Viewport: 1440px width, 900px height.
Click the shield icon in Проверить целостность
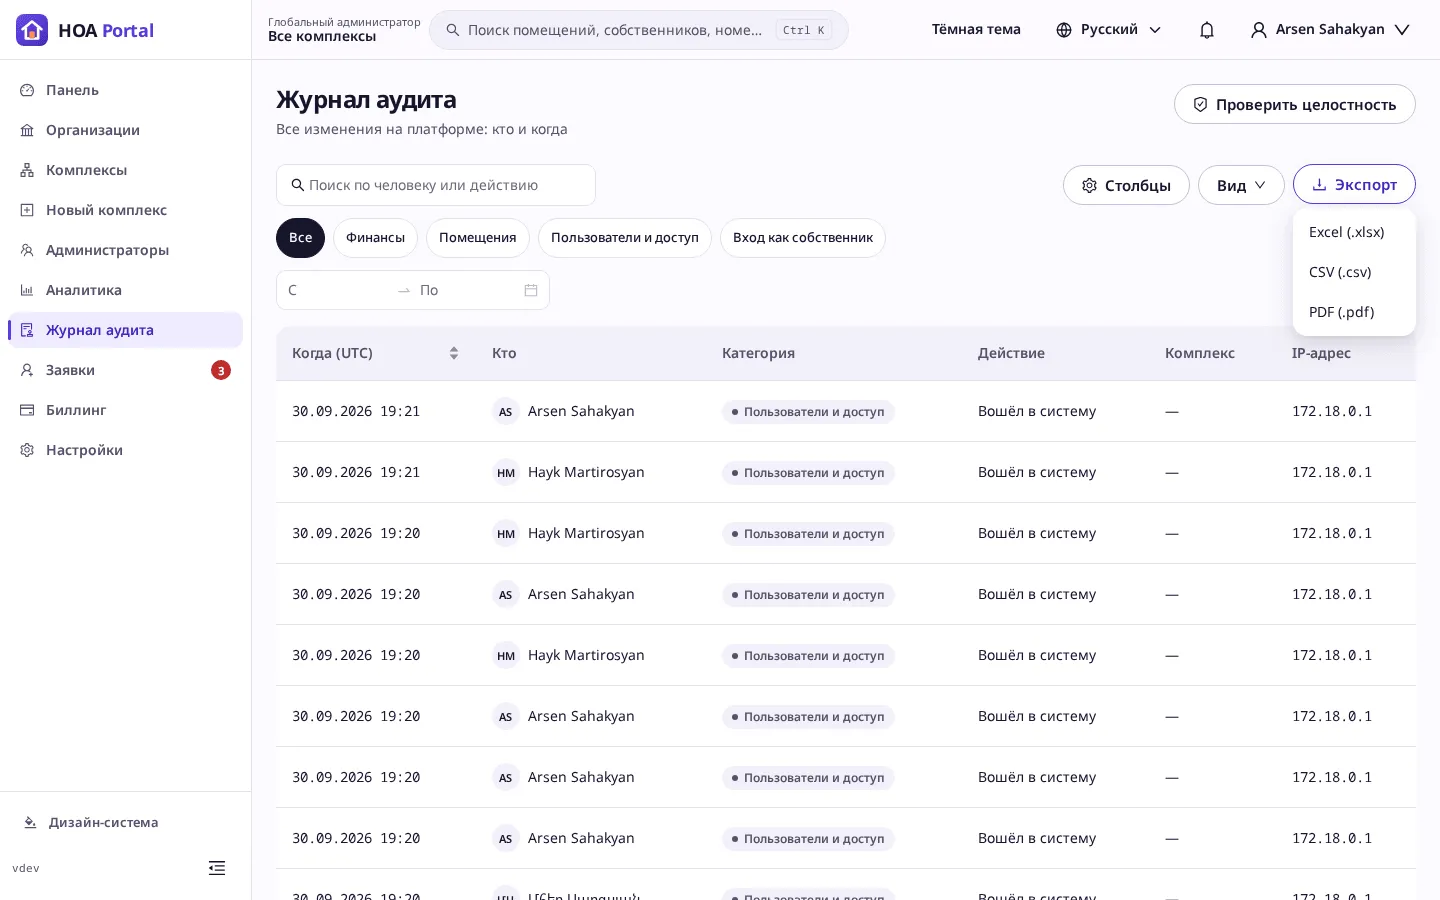[1200, 104]
